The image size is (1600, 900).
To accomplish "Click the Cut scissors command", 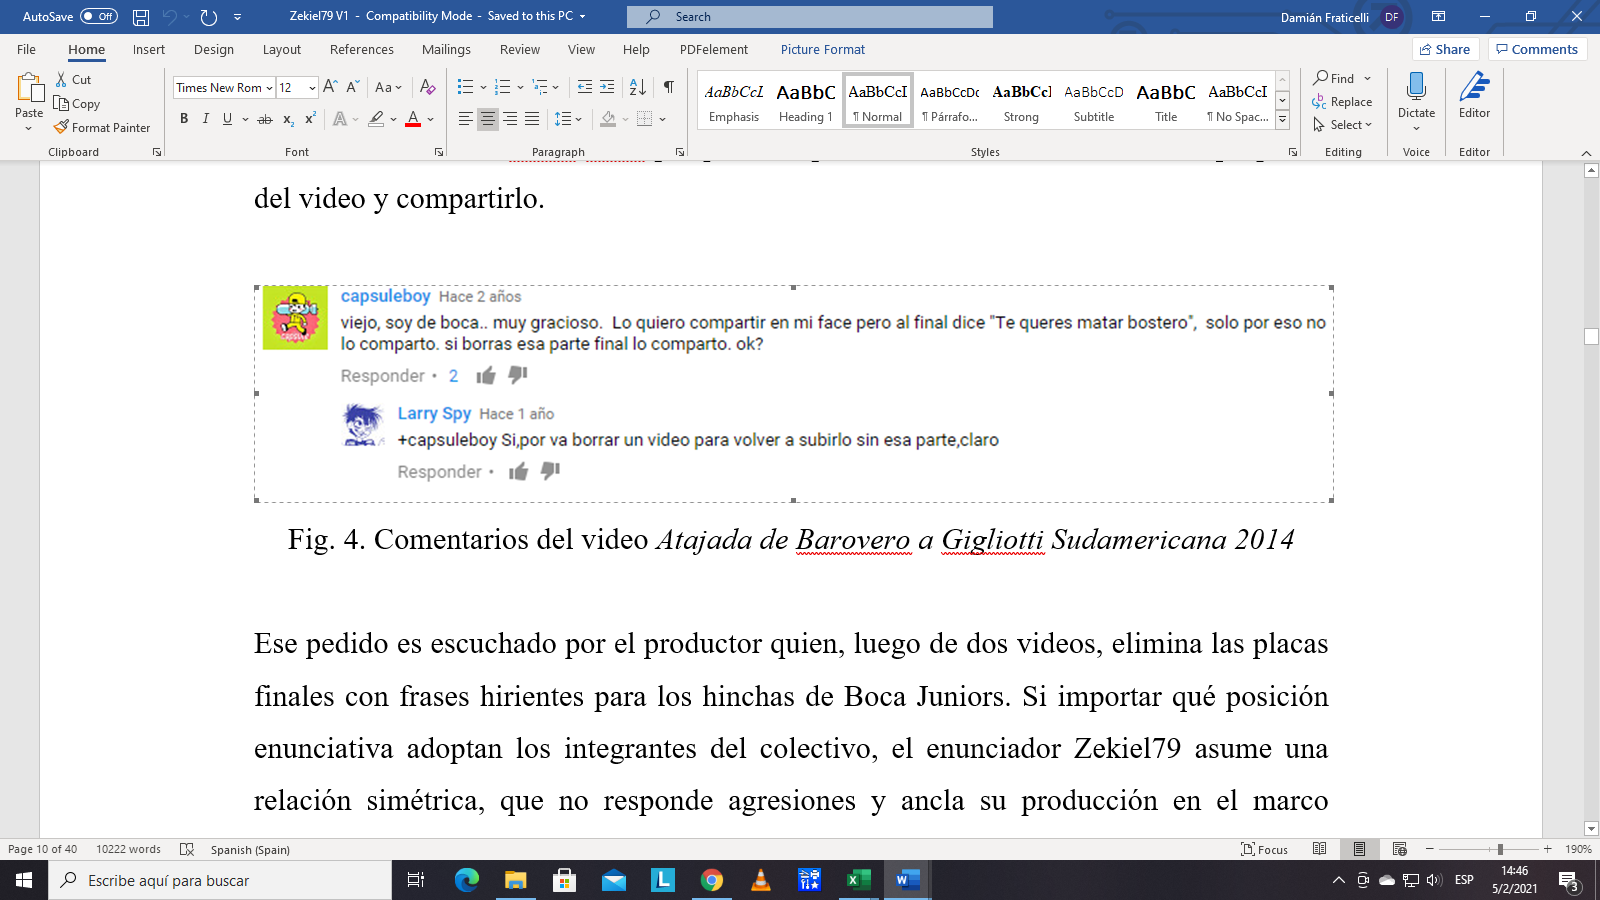I will (73, 79).
